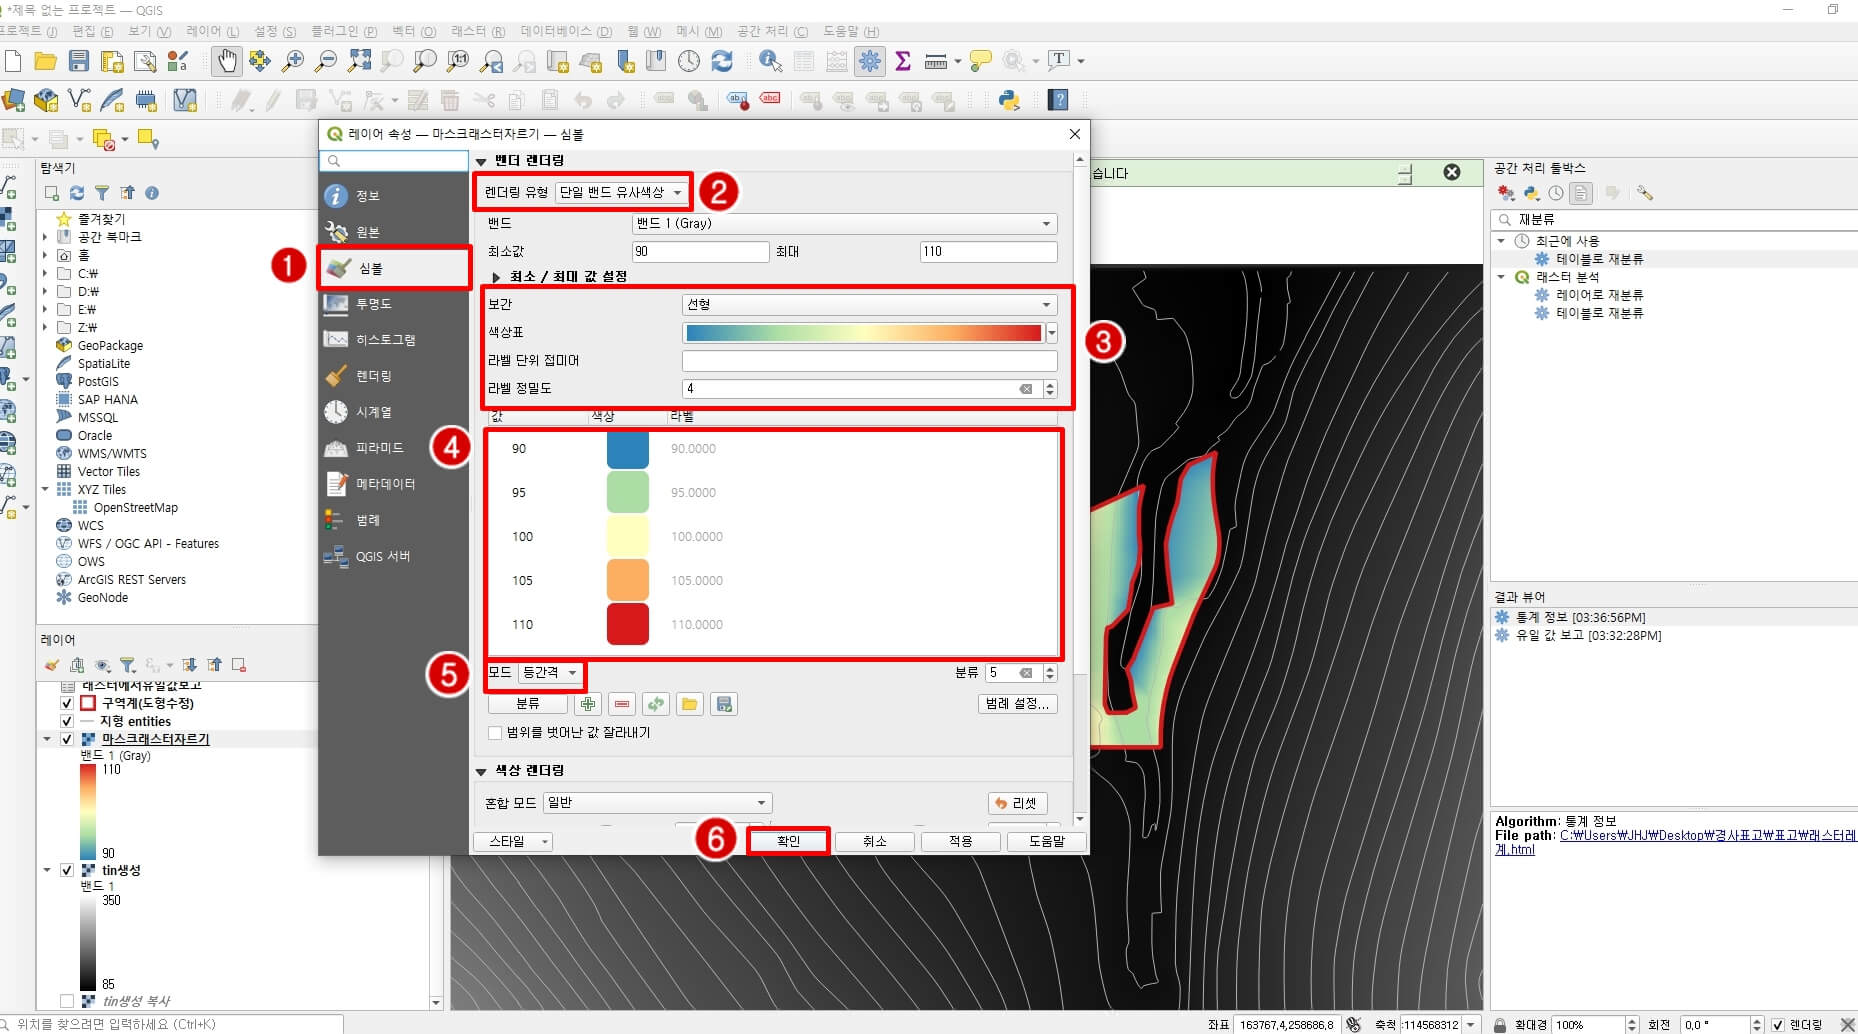
Task: Open the 스타일 dropdown button
Action: point(512,842)
